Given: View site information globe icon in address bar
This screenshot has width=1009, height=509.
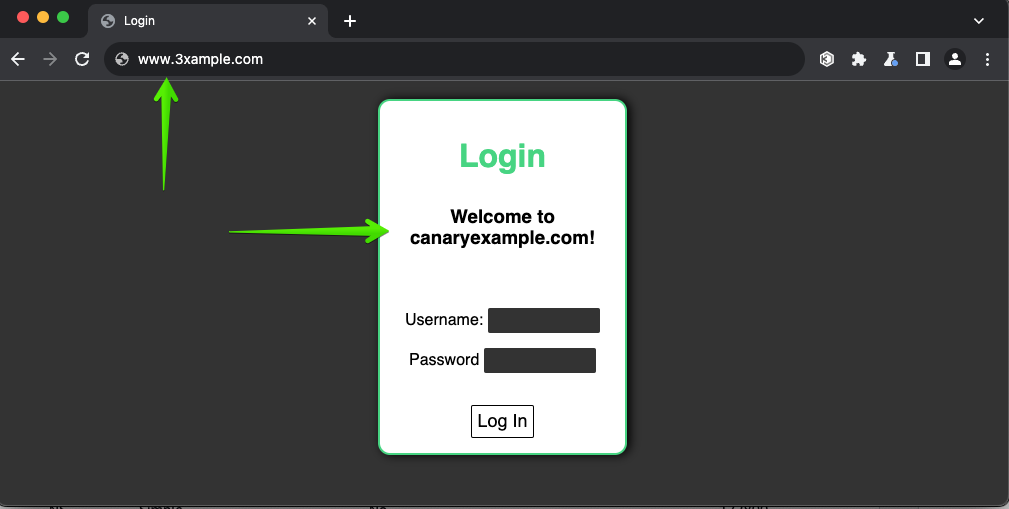Looking at the screenshot, I should 122,59.
